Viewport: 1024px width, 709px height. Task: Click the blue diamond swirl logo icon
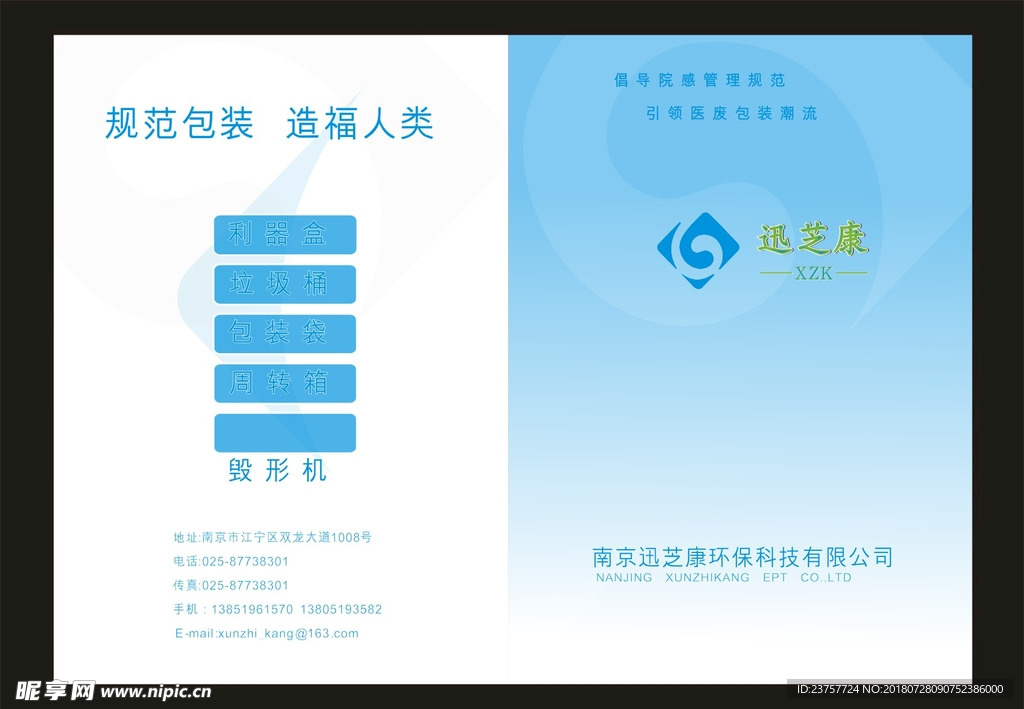coord(698,250)
